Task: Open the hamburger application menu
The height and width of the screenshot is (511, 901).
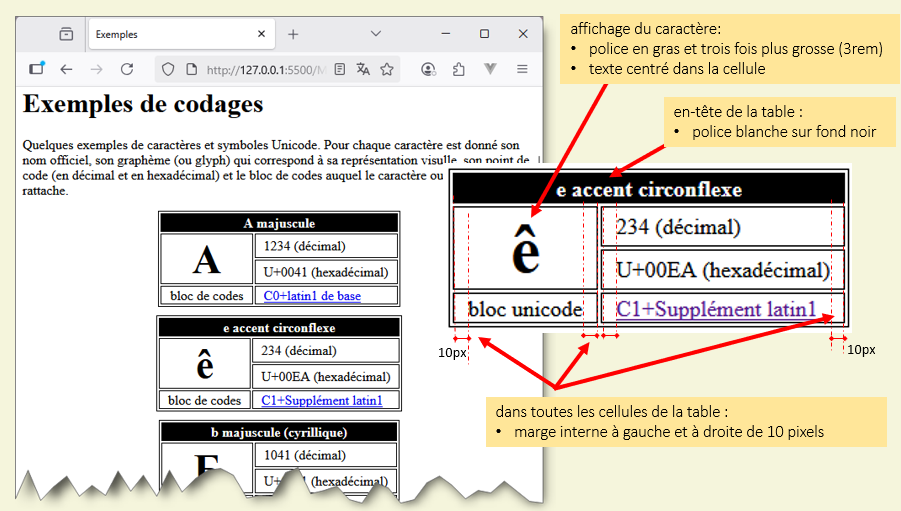Action: tap(522, 69)
